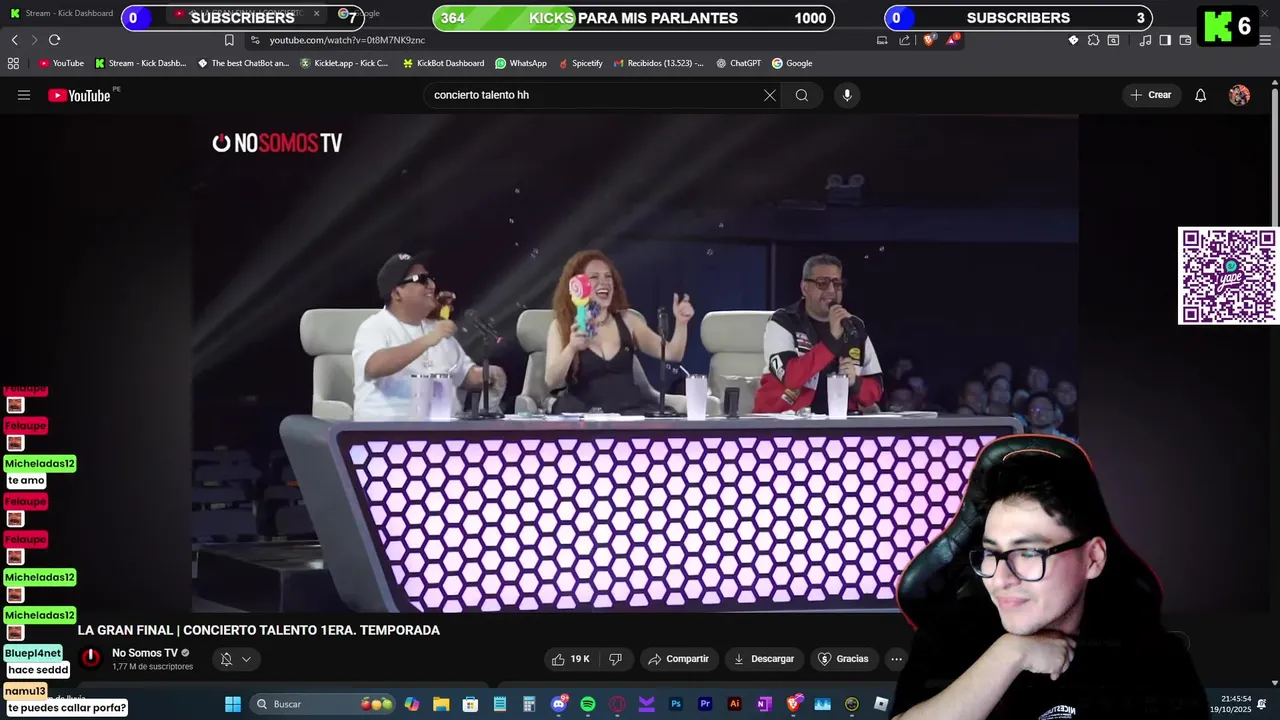The height and width of the screenshot is (720, 1280).
Task: Open the browser extensions puzzle icon
Action: click(1093, 40)
